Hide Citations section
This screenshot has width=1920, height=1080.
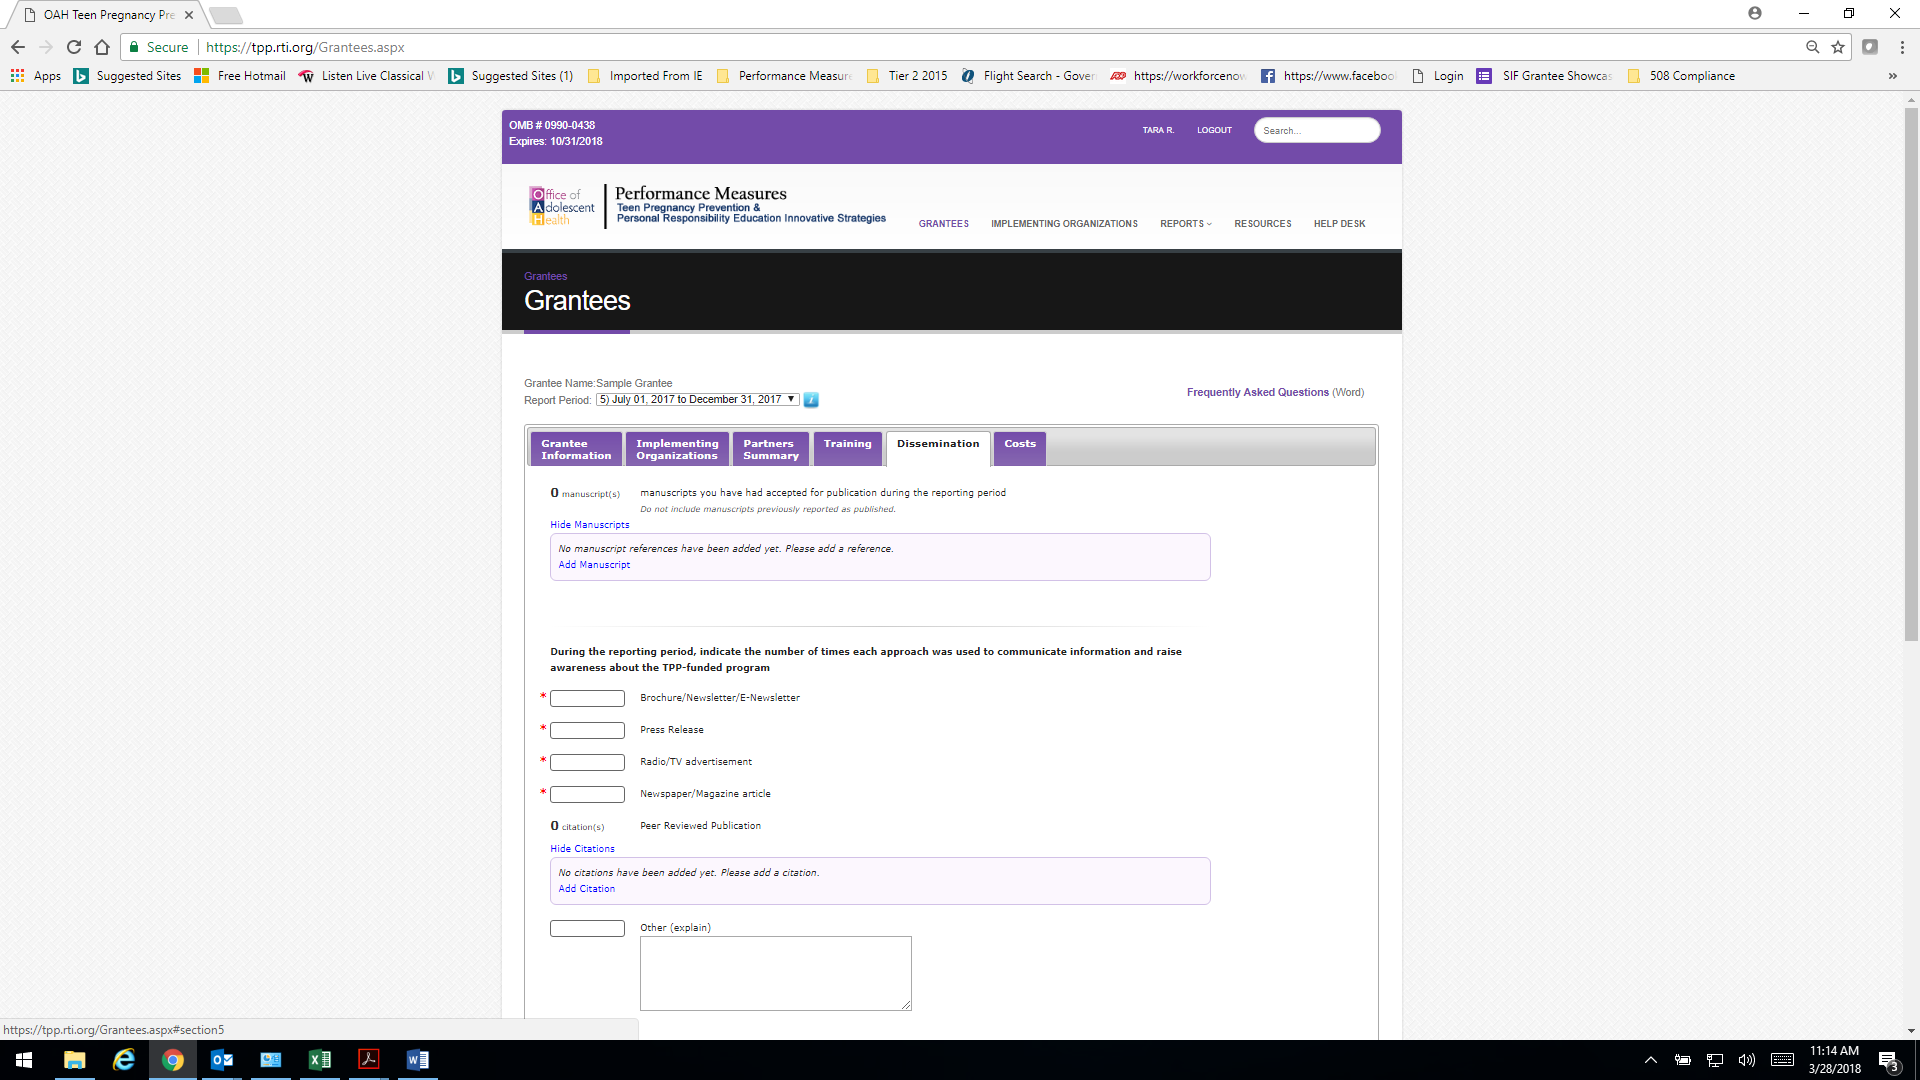point(582,849)
